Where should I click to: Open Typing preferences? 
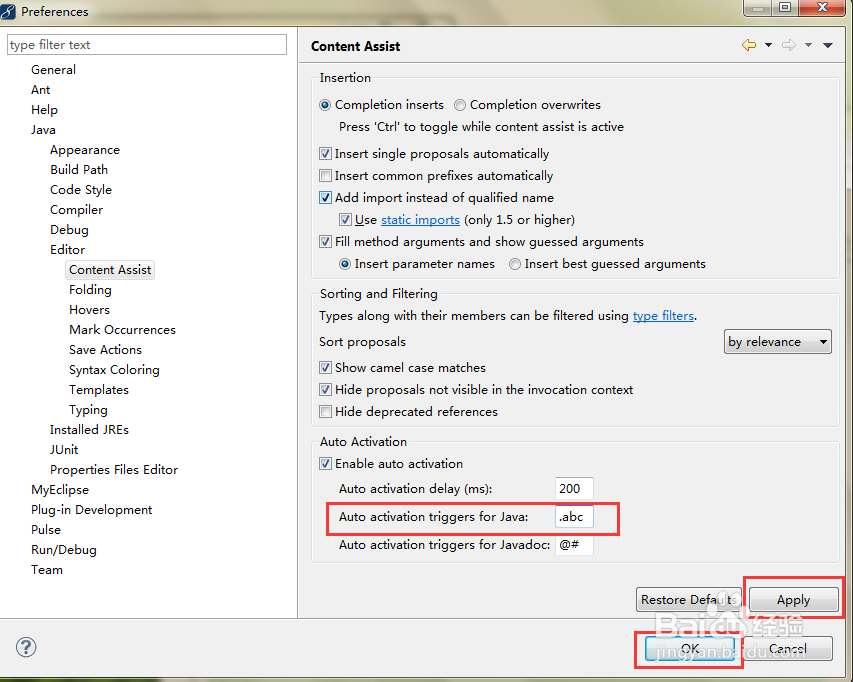88,410
